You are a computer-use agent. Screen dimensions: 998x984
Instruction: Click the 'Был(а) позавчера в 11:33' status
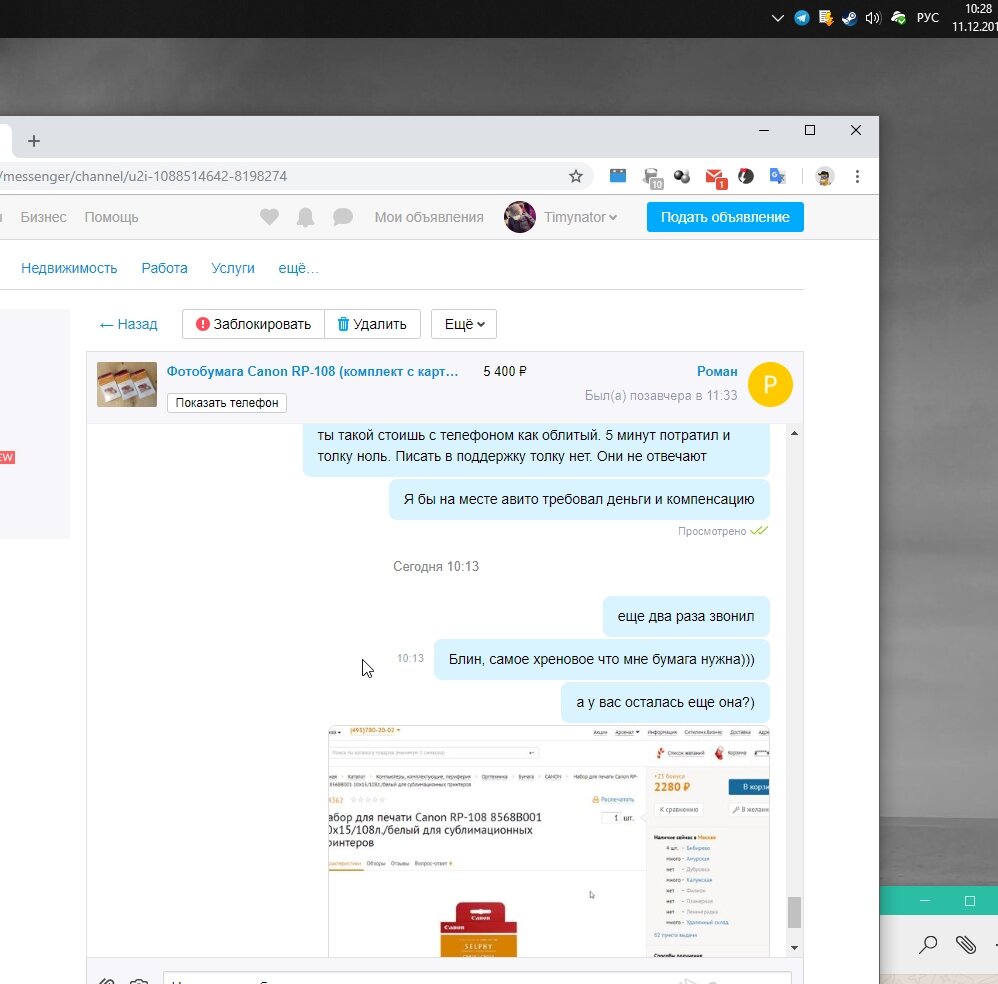click(x=661, y=395)
